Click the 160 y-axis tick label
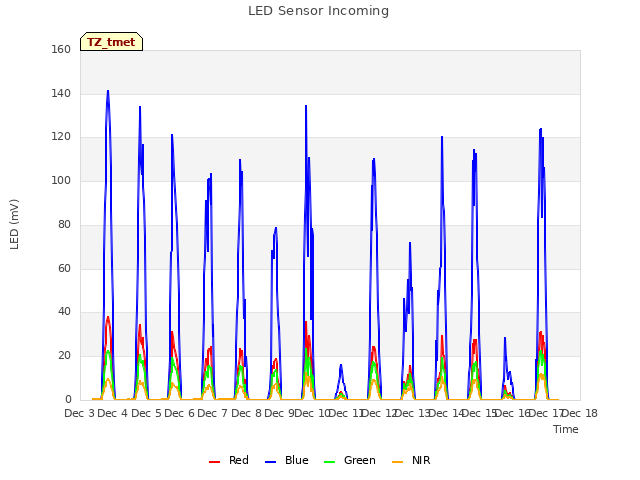This screenshot has width=640, height=480. [x=61, y=49]
